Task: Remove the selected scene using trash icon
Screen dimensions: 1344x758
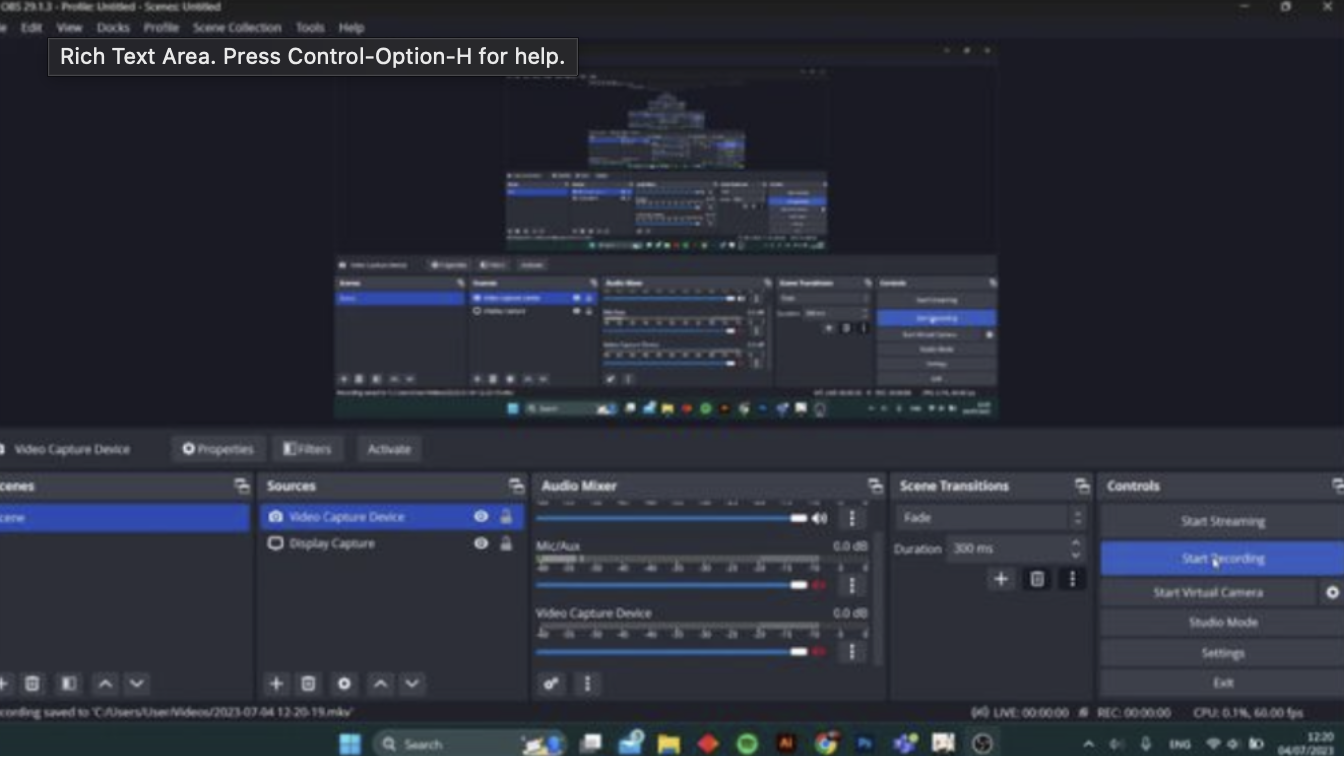Action: (x=33, y=684)
